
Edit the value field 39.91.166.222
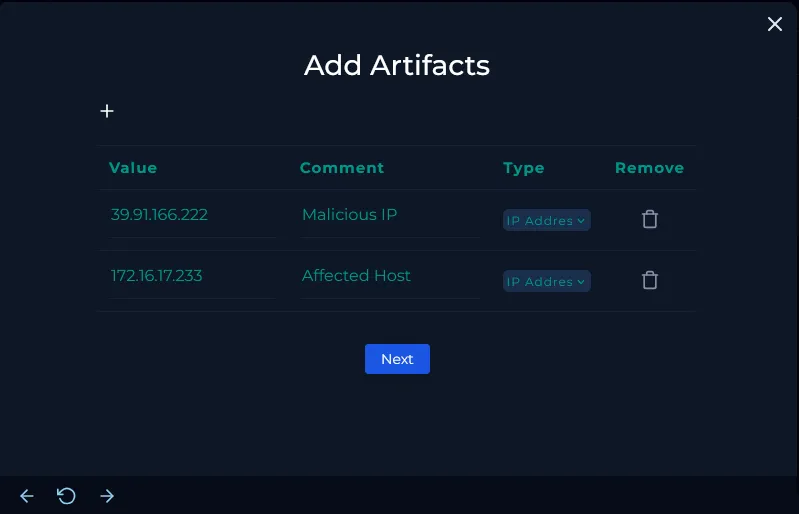coord(190,215)
